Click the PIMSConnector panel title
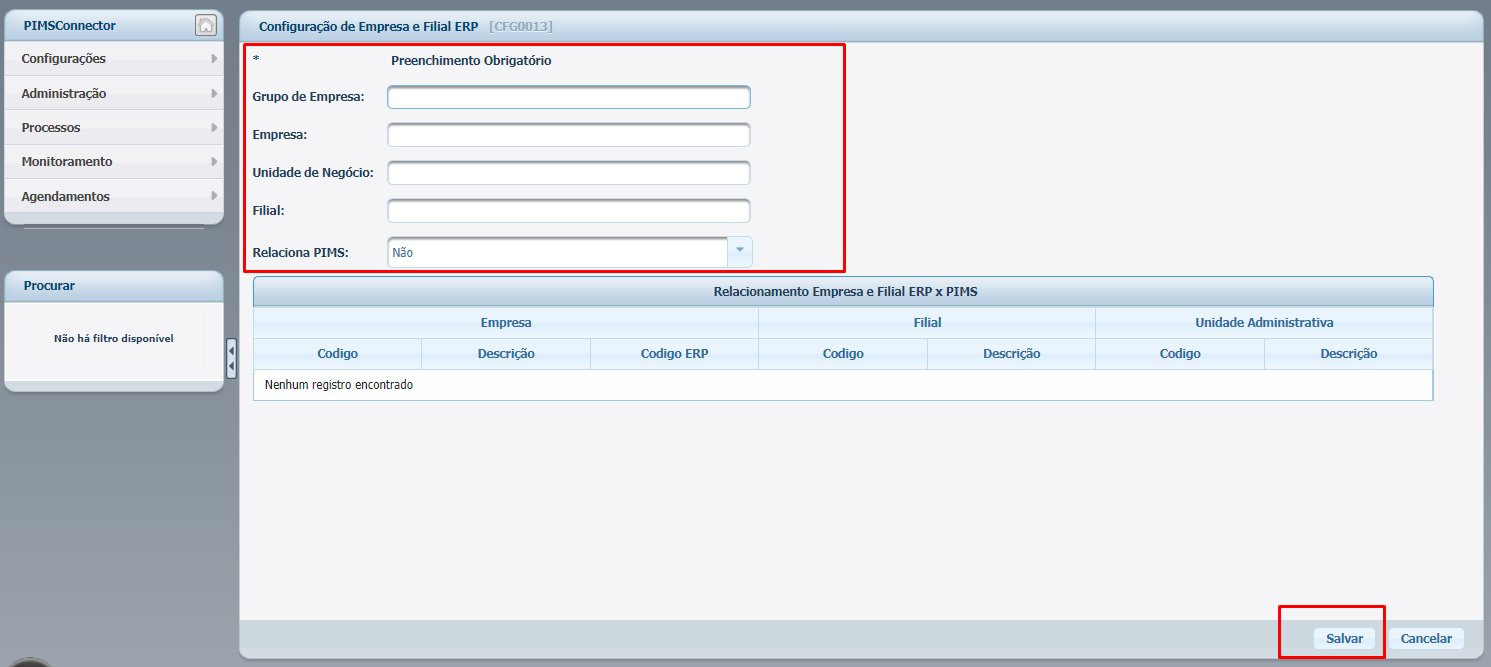The height and width of the screenshot is (667, 1491). pos(70,26)
